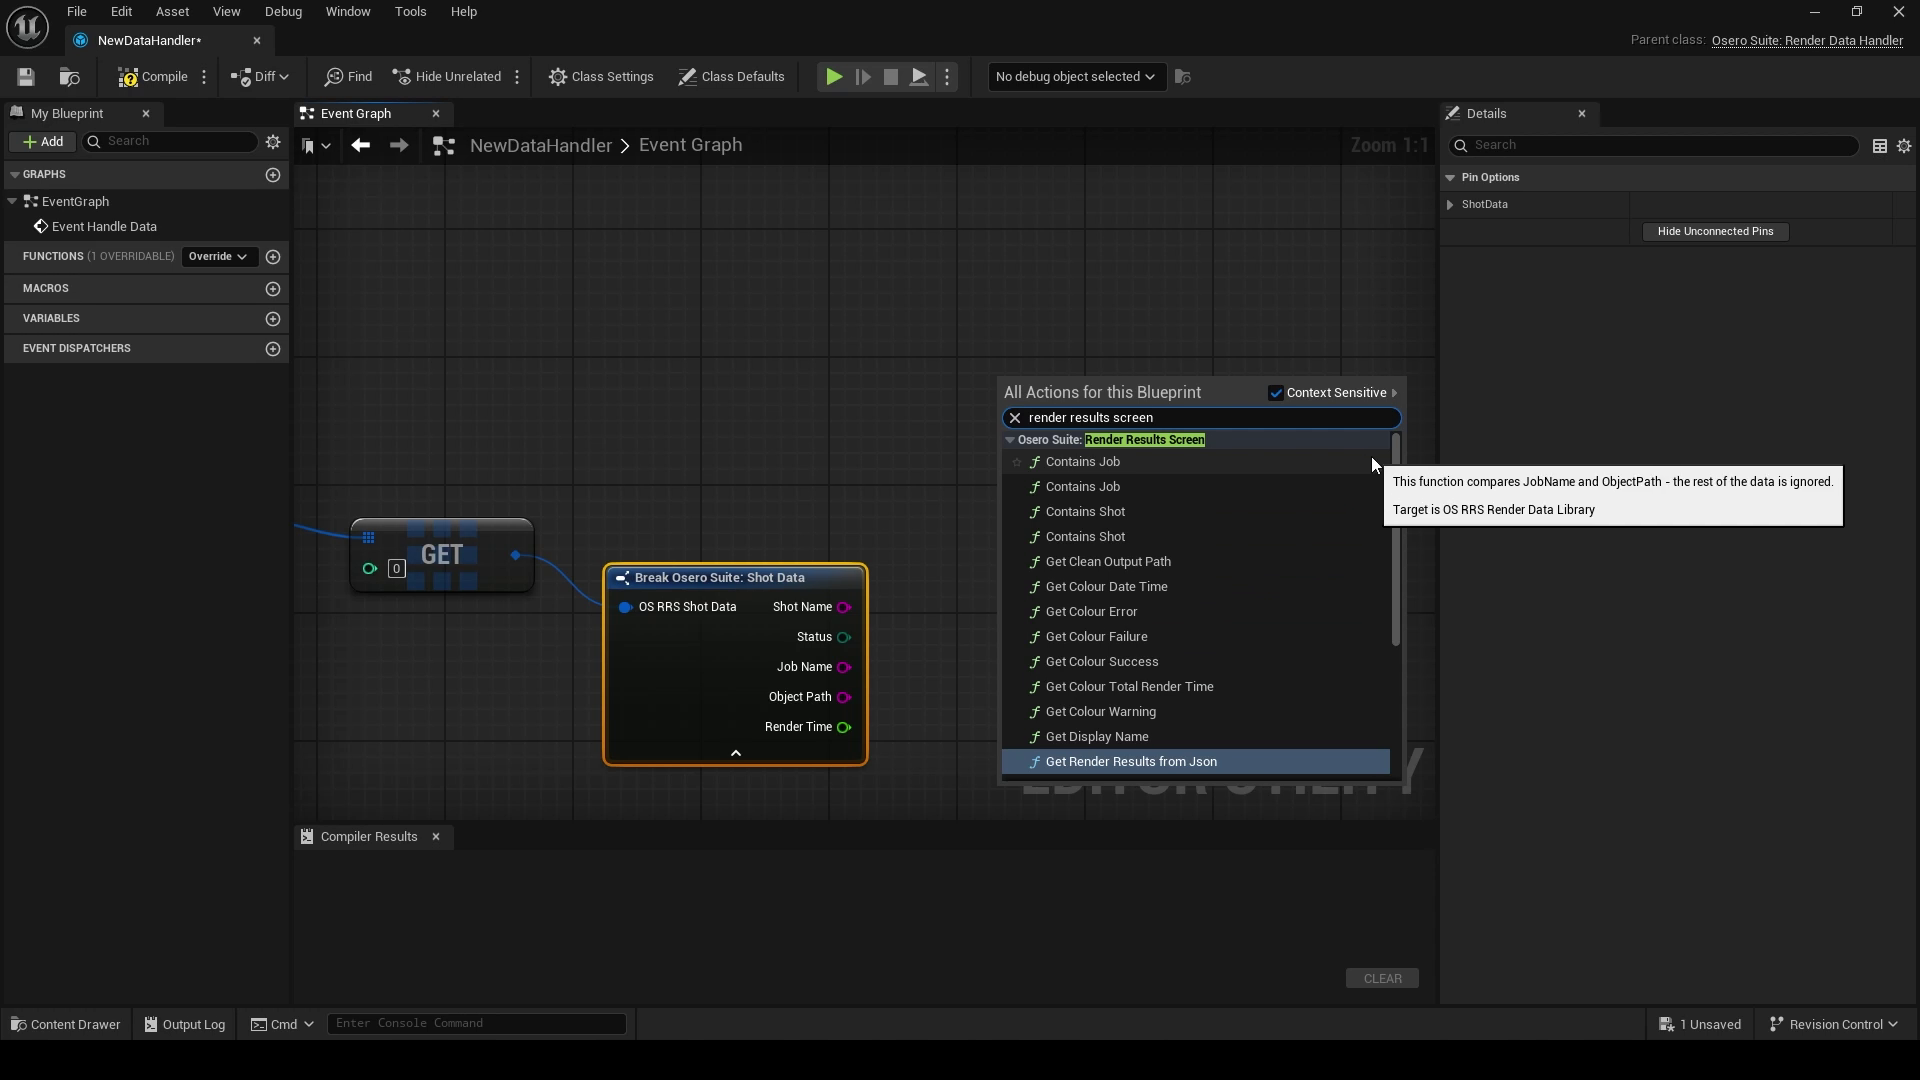This screenshot has height=1080, width=1920.
Task: Start Play in editor
Action: (x=833, y=77)
